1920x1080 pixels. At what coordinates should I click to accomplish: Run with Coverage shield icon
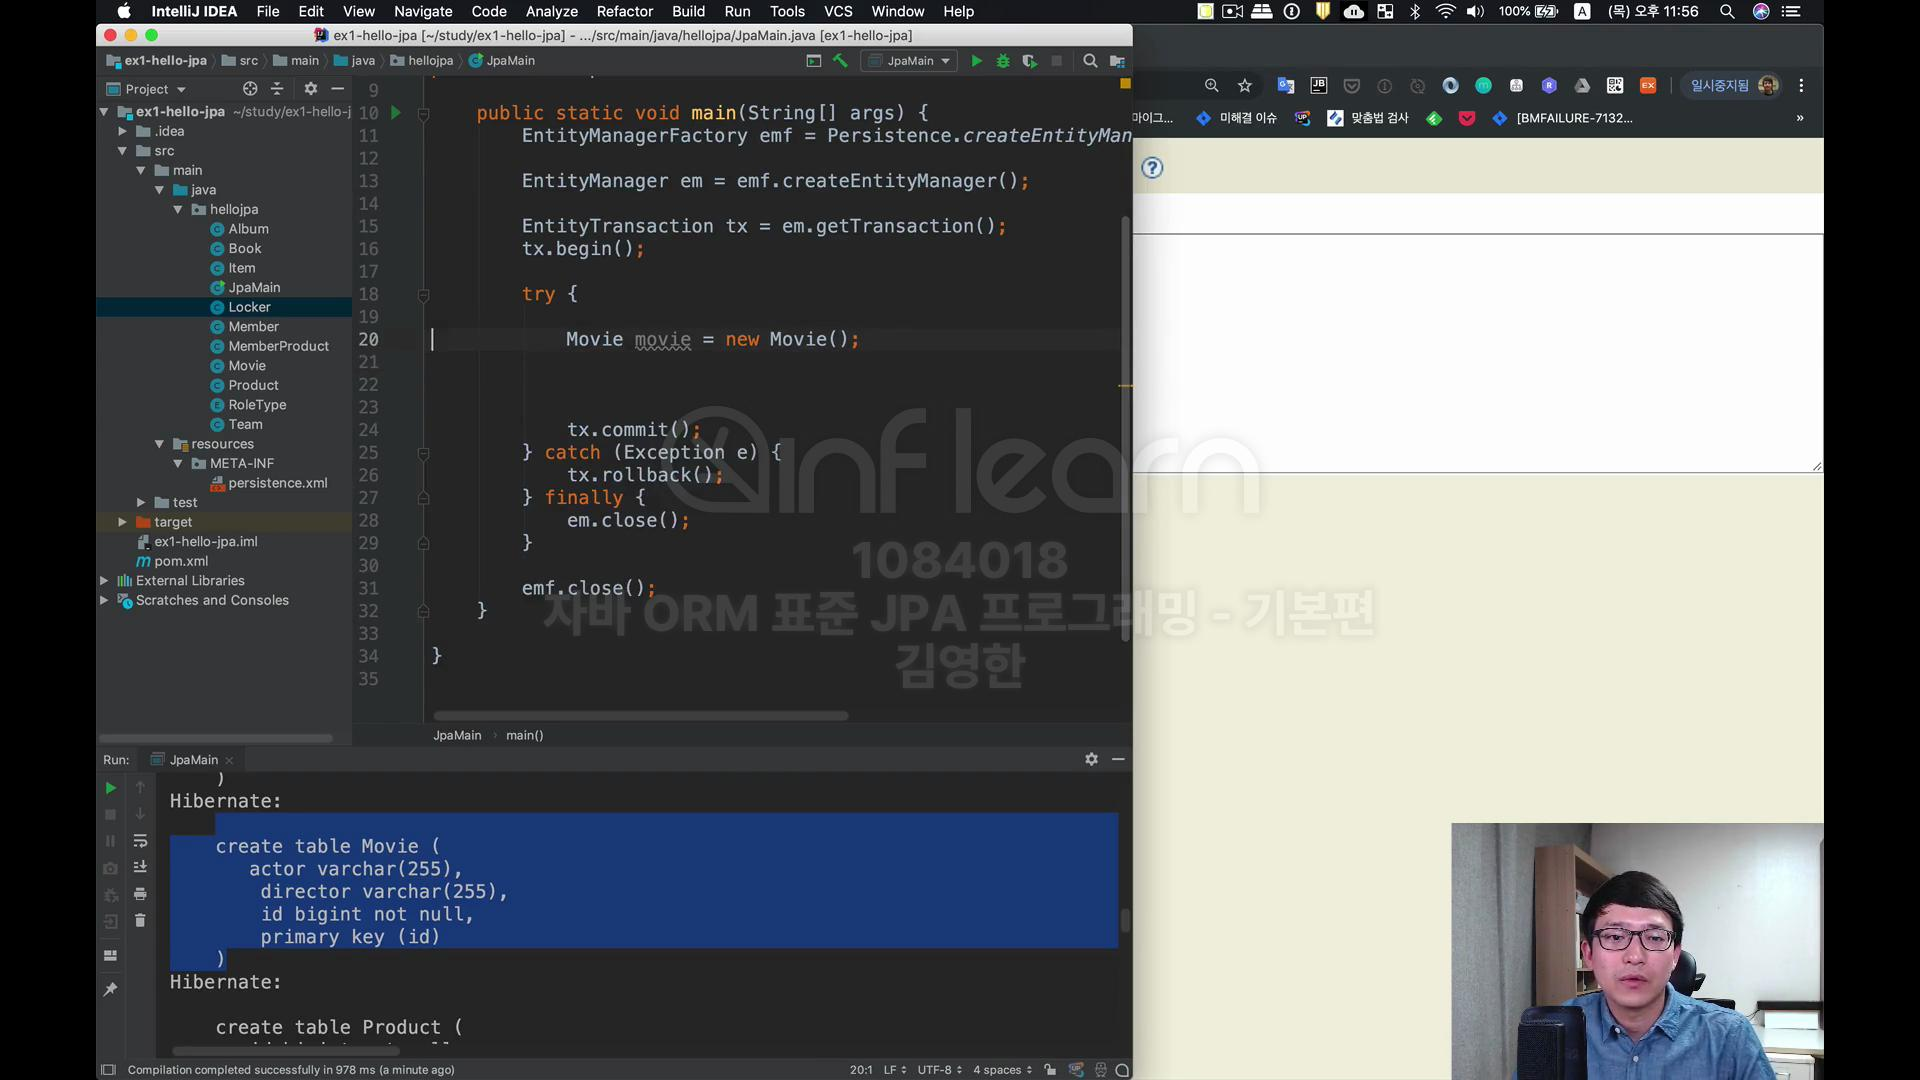pyautogui.click(x=1029, y=61)
